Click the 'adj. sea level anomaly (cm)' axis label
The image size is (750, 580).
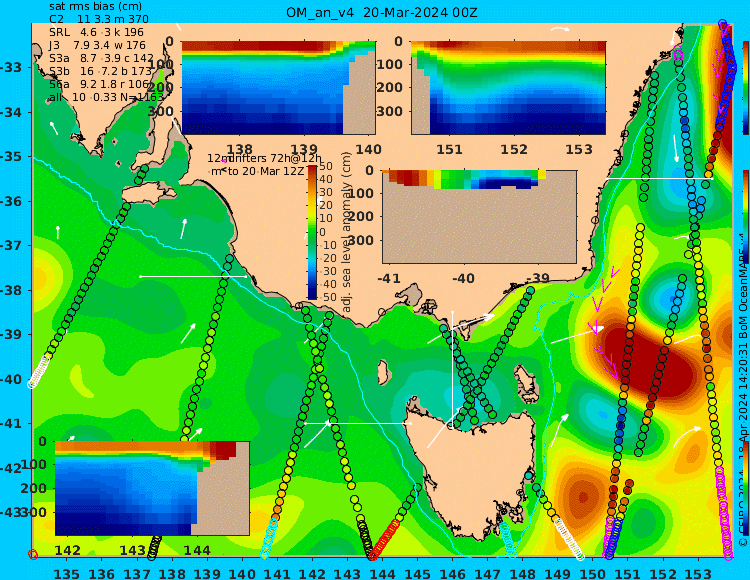tap(347, 232)
